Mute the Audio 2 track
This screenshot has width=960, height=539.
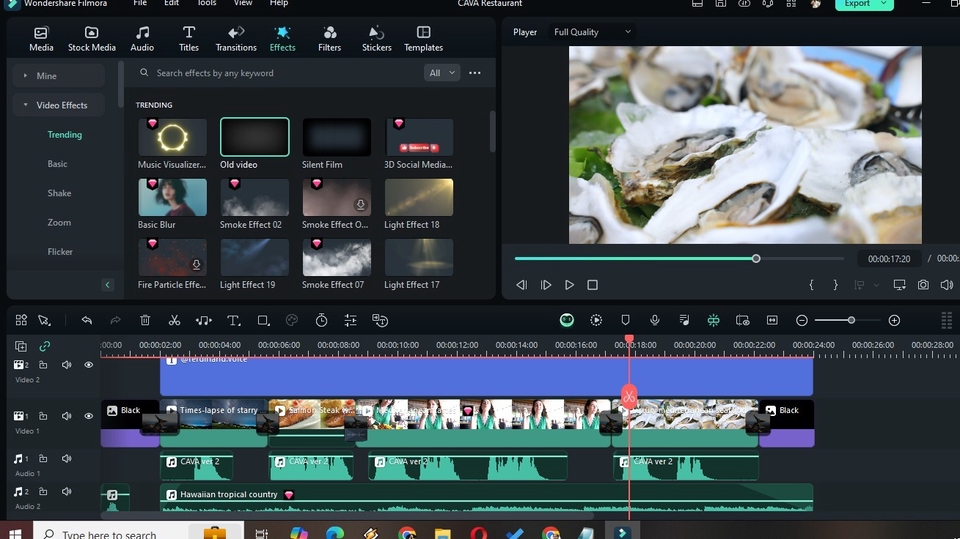[x=67, y=492]
